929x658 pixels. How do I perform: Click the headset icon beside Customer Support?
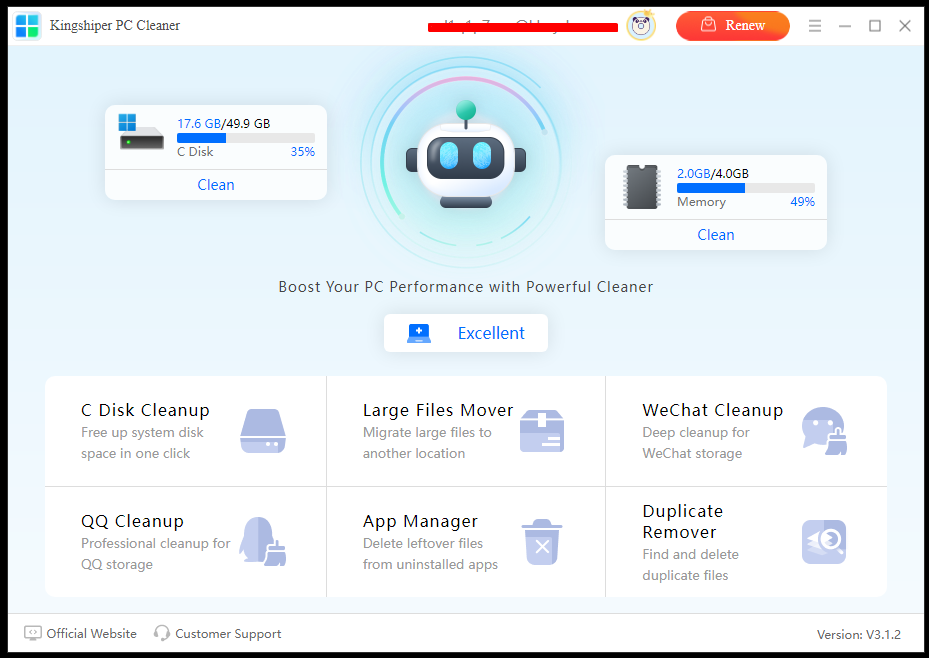point(161,633)
